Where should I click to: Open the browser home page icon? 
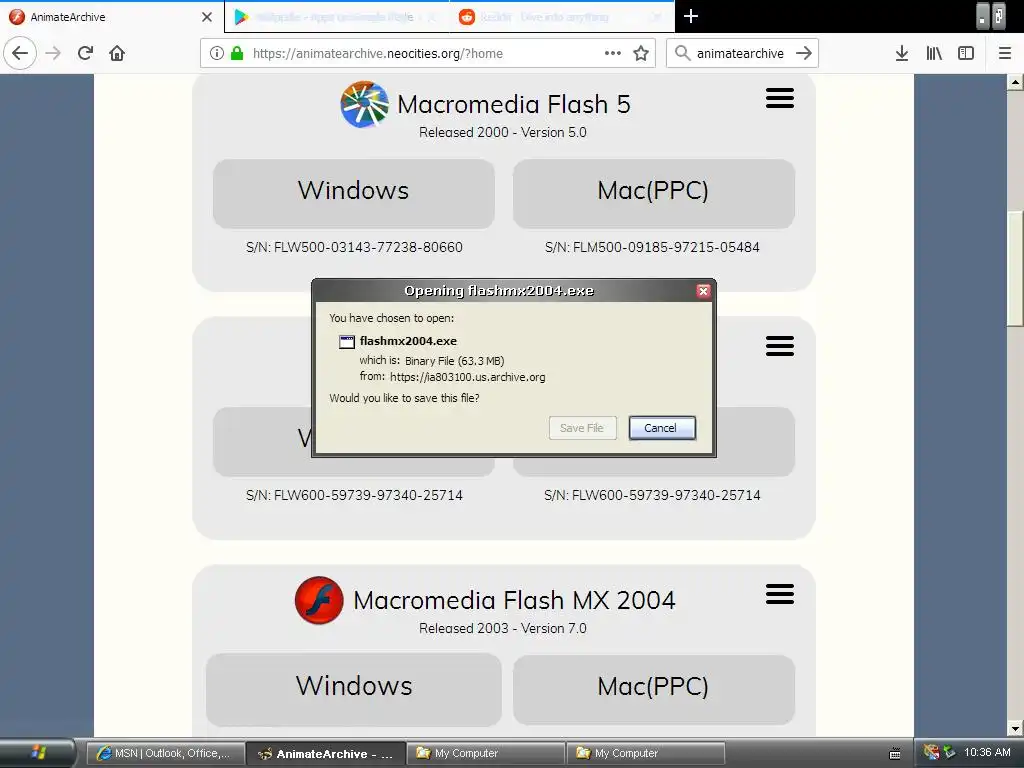[x=117, y=53]
